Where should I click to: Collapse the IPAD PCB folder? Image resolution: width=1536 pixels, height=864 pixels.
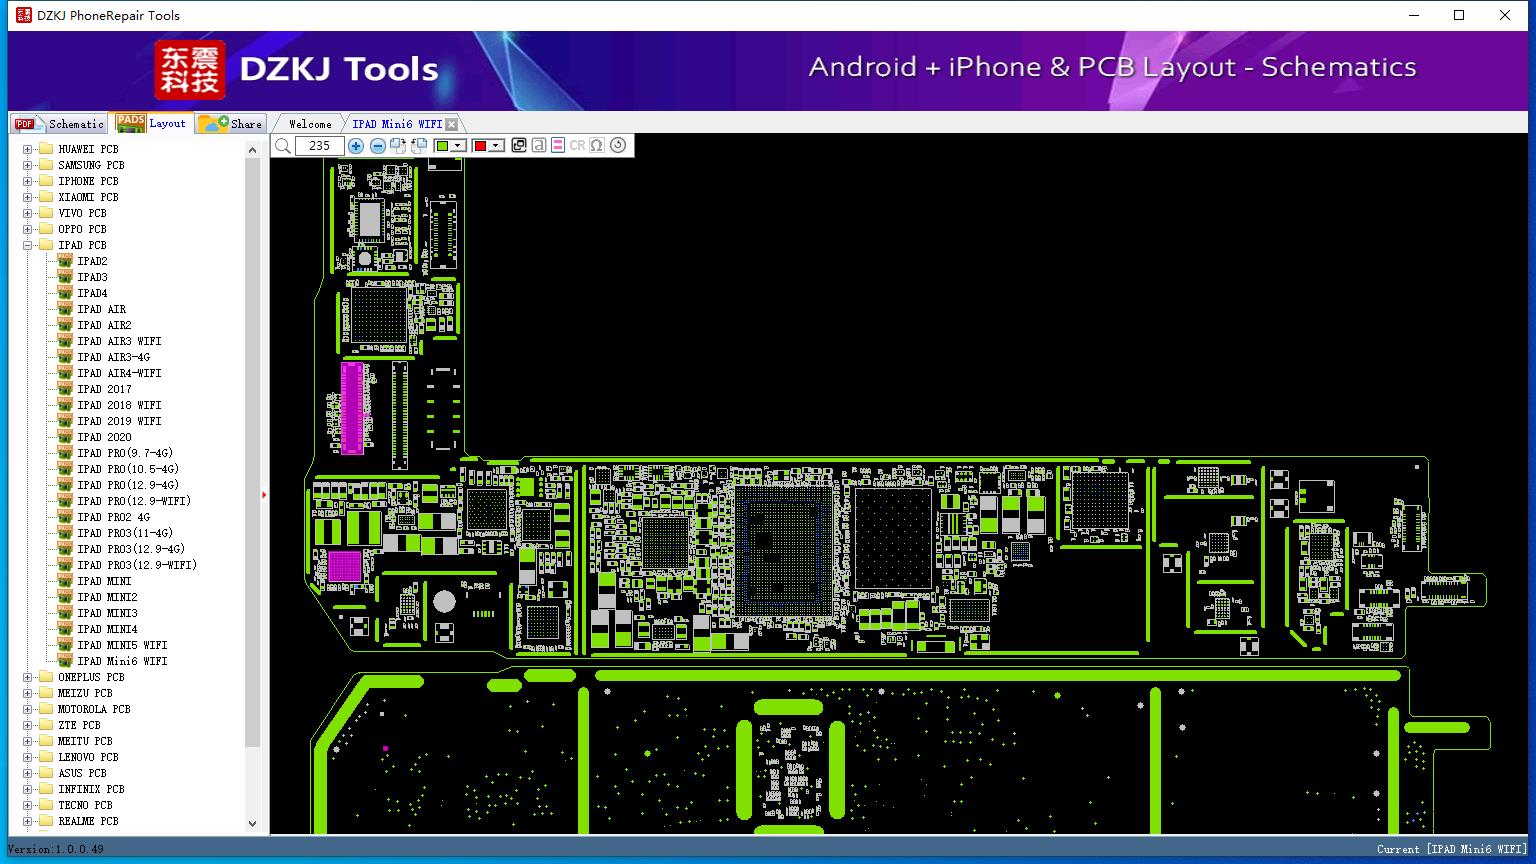point(28,245)
